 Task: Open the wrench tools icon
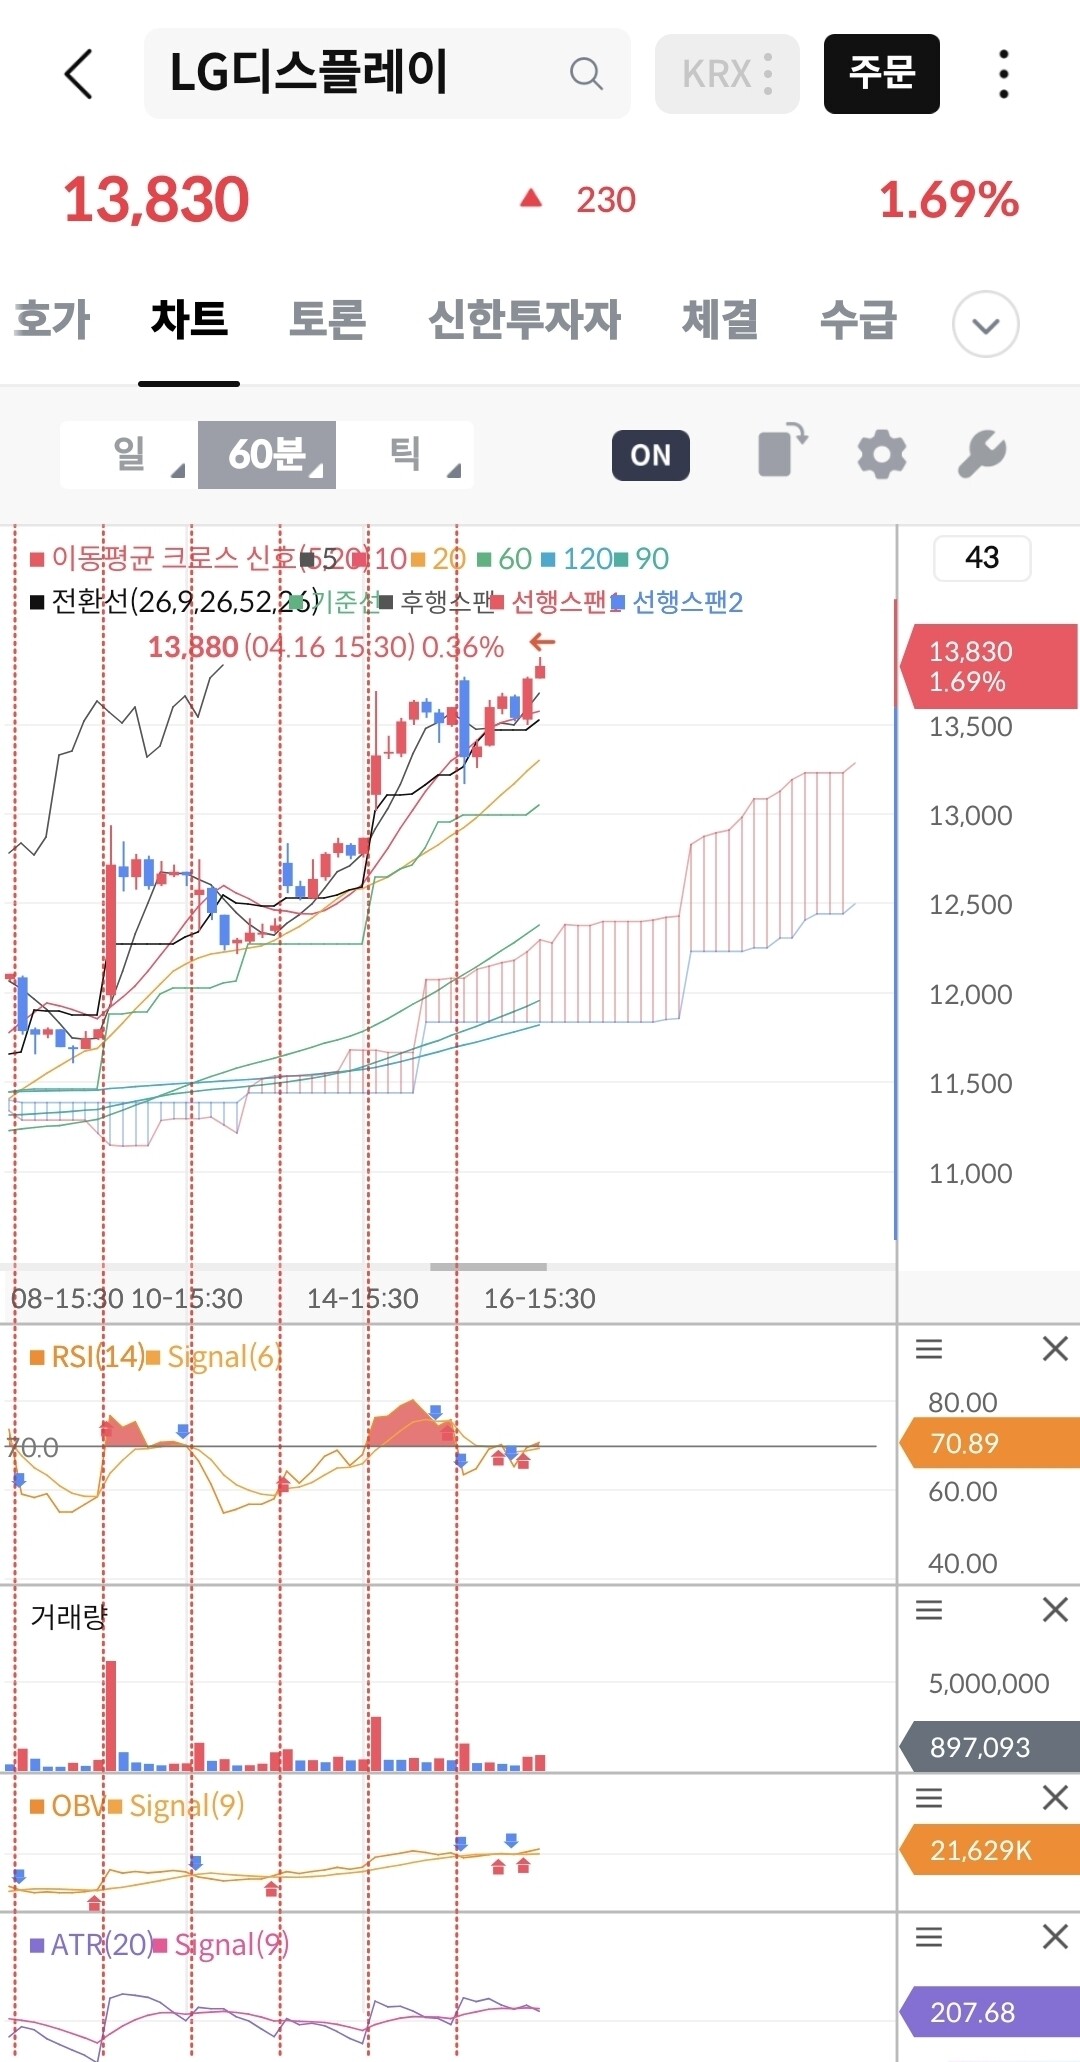pyautogui.click(x=981, y=455)
